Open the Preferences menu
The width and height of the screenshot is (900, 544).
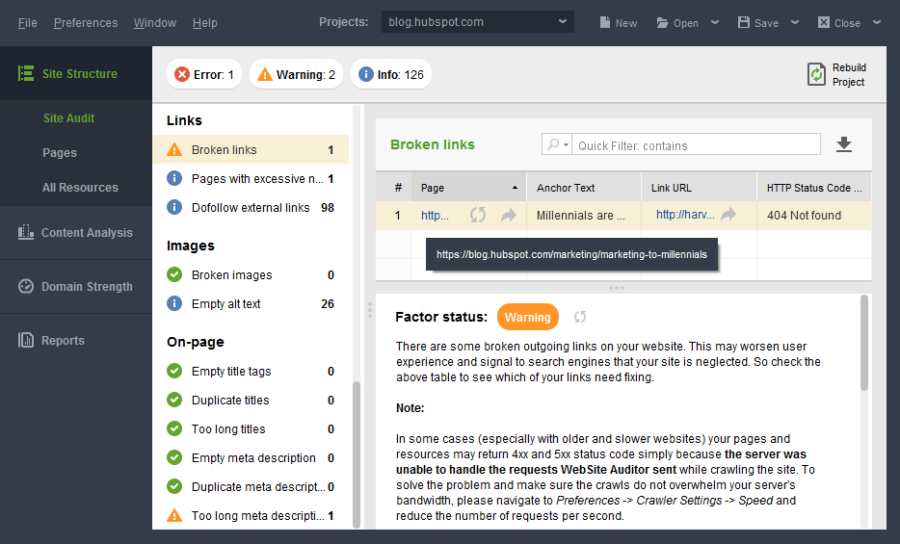(x=86, y=23)
